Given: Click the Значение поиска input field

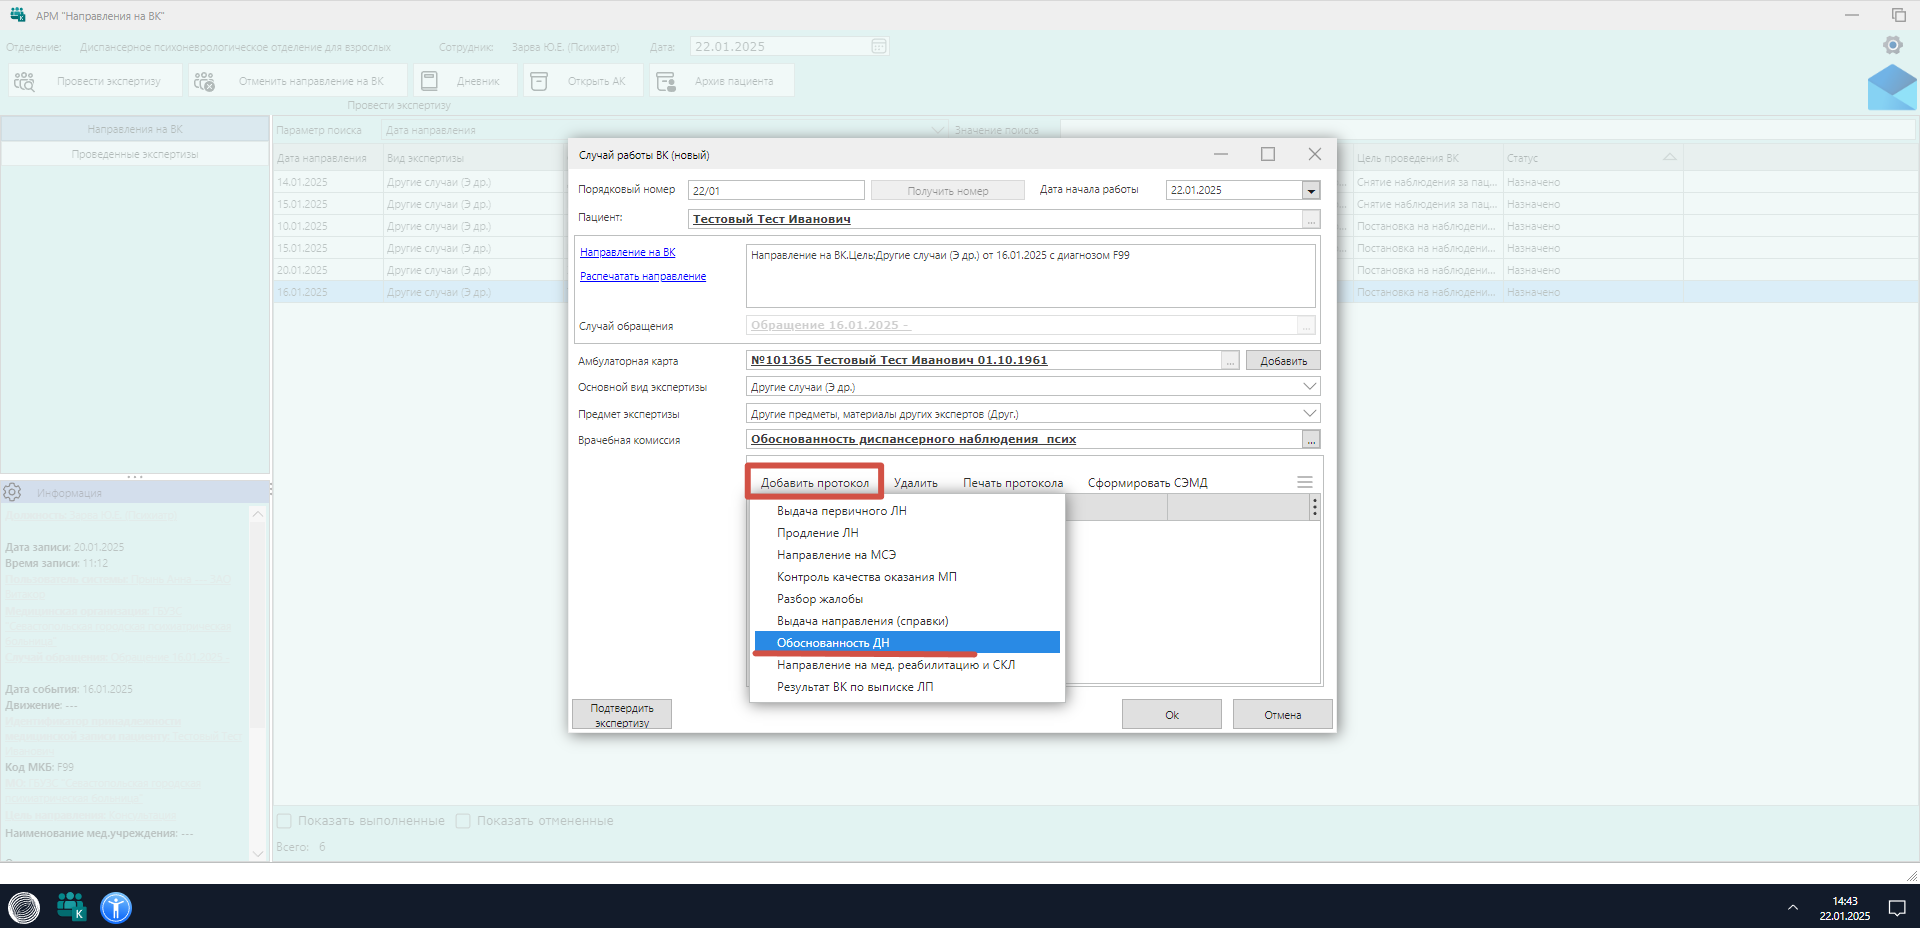Looking at the screenshot, I should pyautogui.click(x=1487, y=130).
